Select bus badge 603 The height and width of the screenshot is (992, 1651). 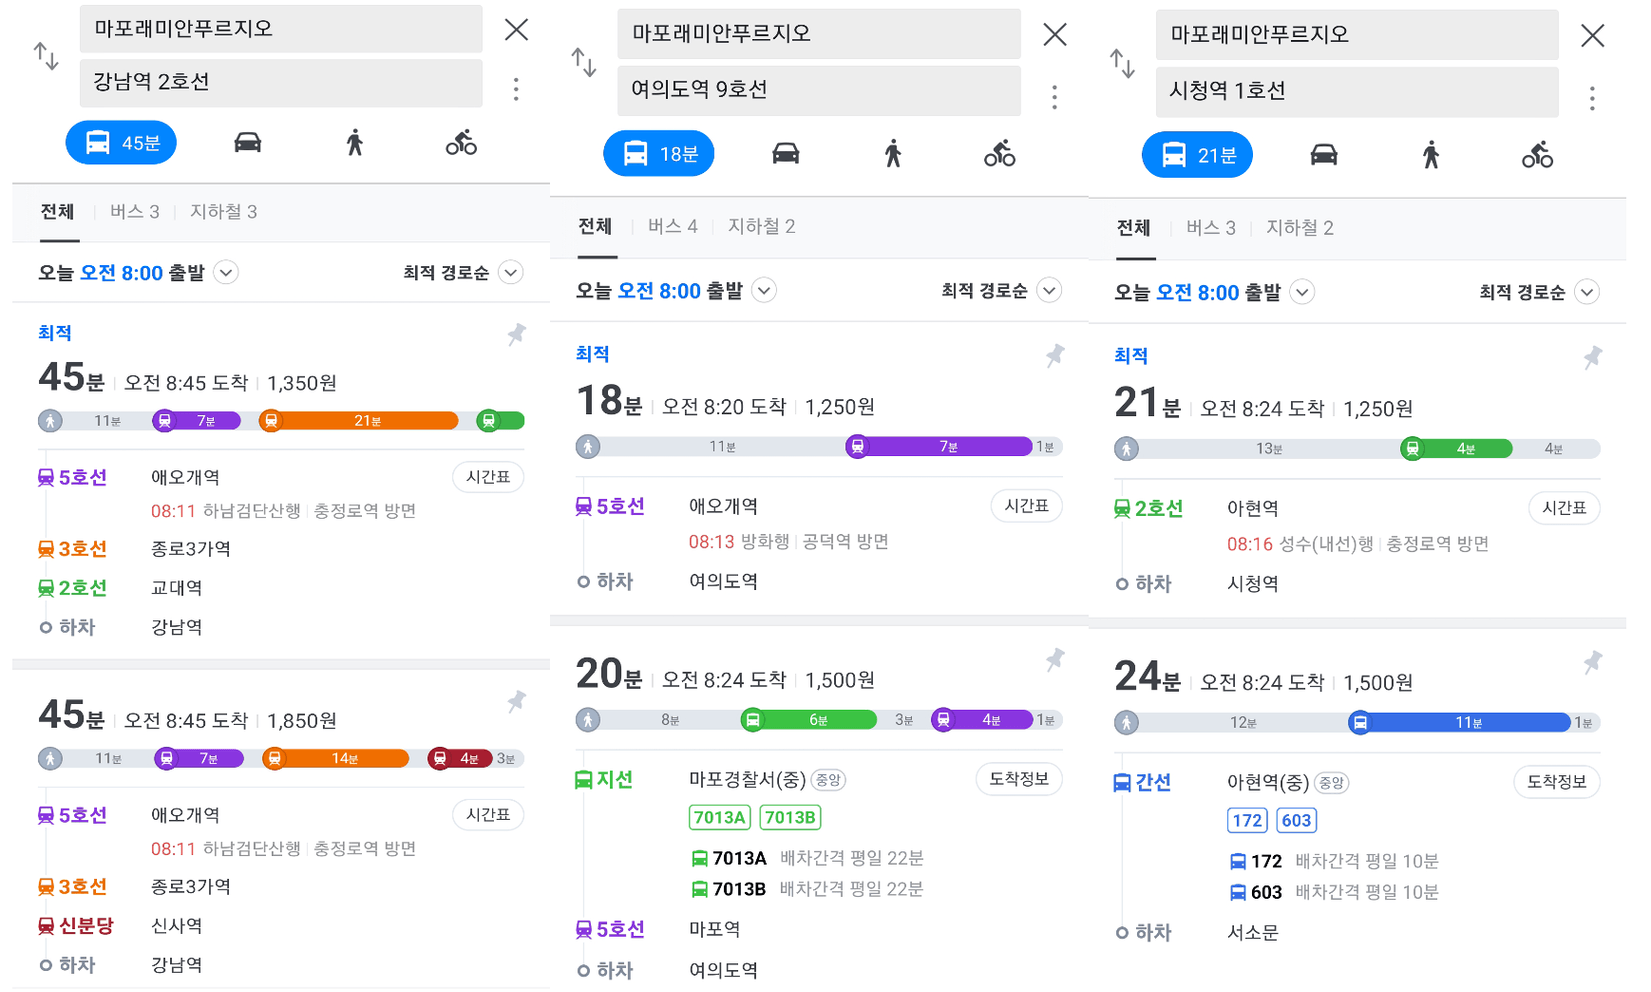coord(1296,821)
